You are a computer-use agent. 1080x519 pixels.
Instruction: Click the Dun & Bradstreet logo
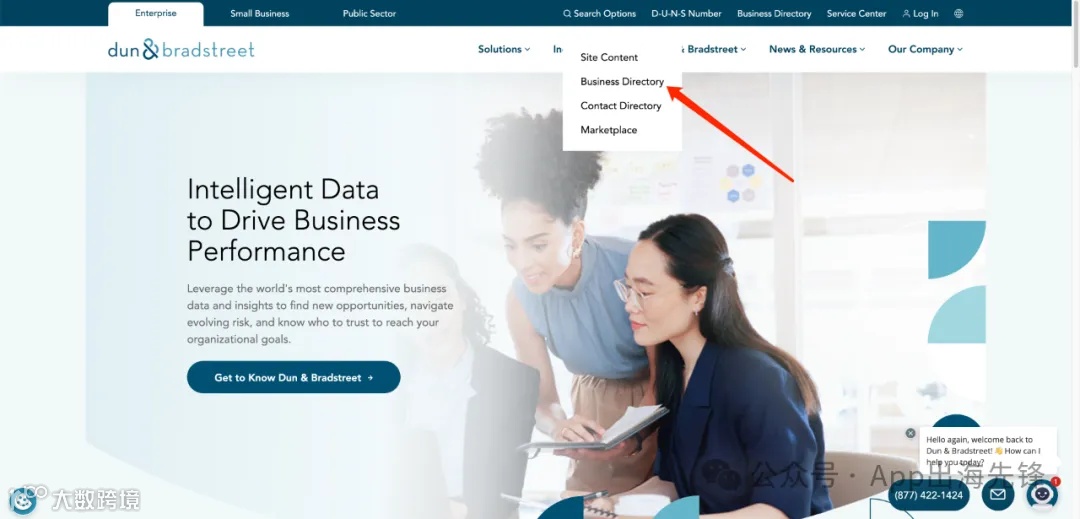[181, 49]
